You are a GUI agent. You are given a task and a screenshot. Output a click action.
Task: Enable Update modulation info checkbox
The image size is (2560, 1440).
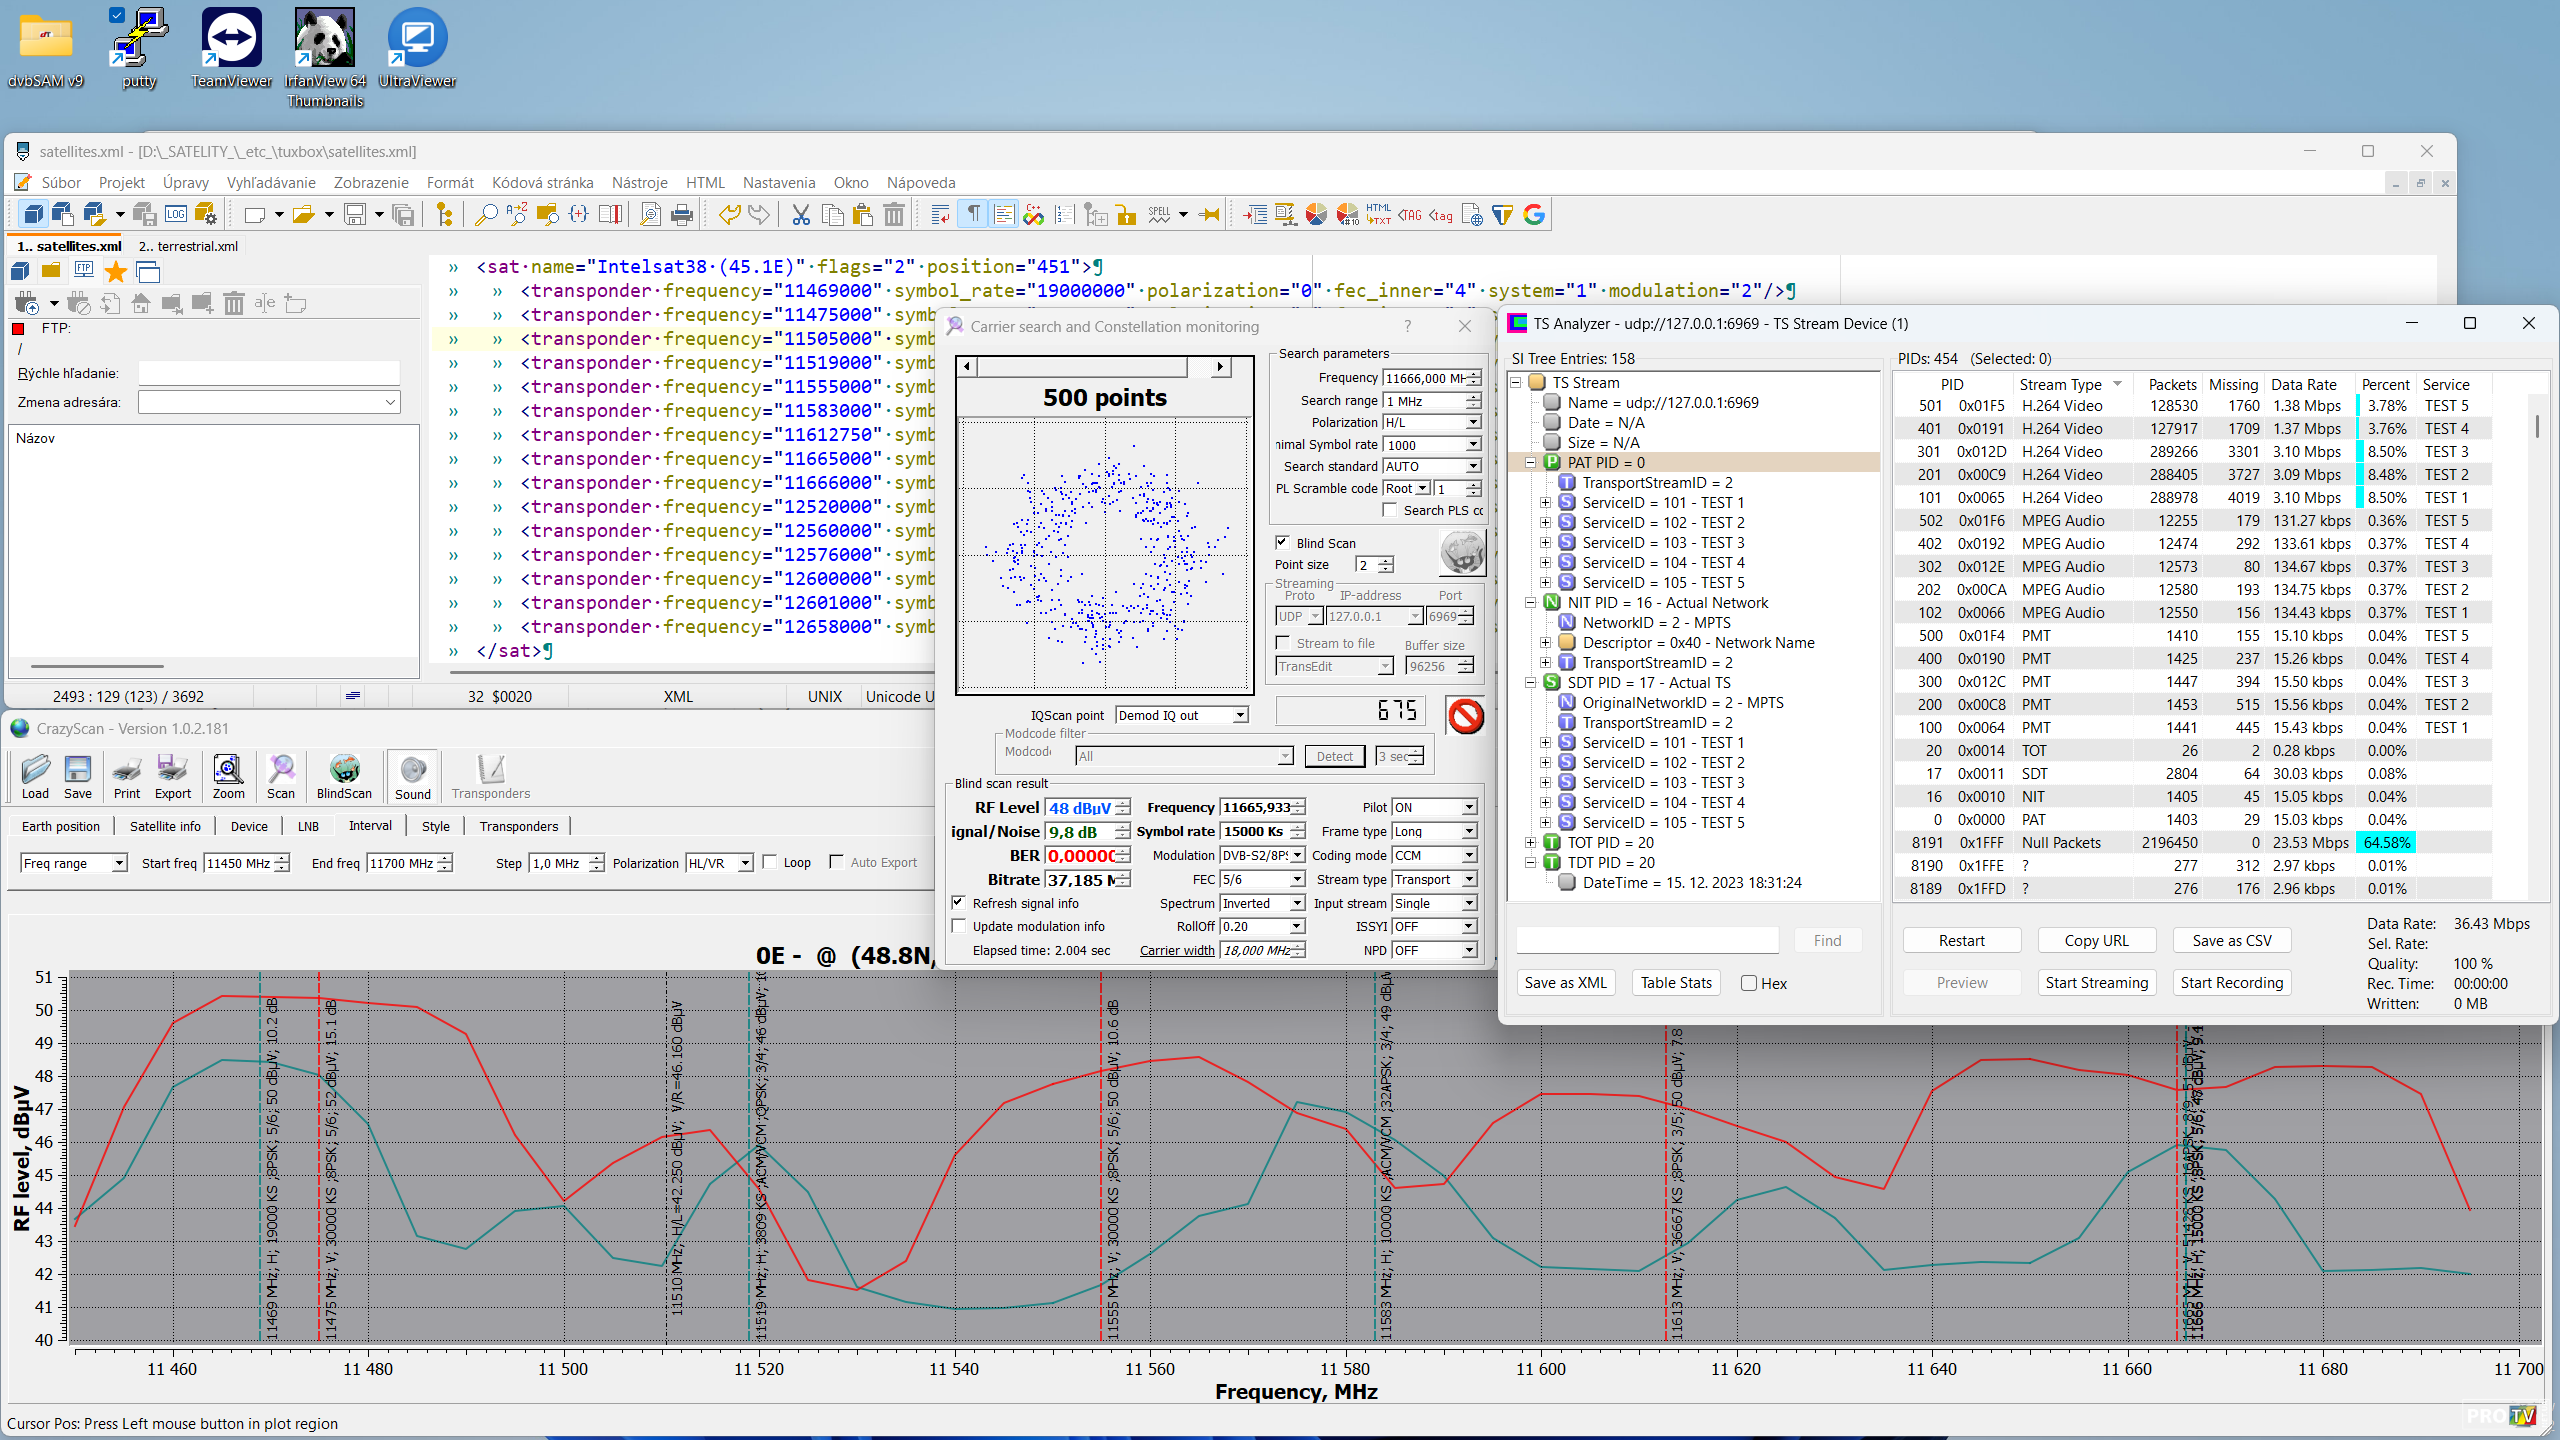coord(959,927)
